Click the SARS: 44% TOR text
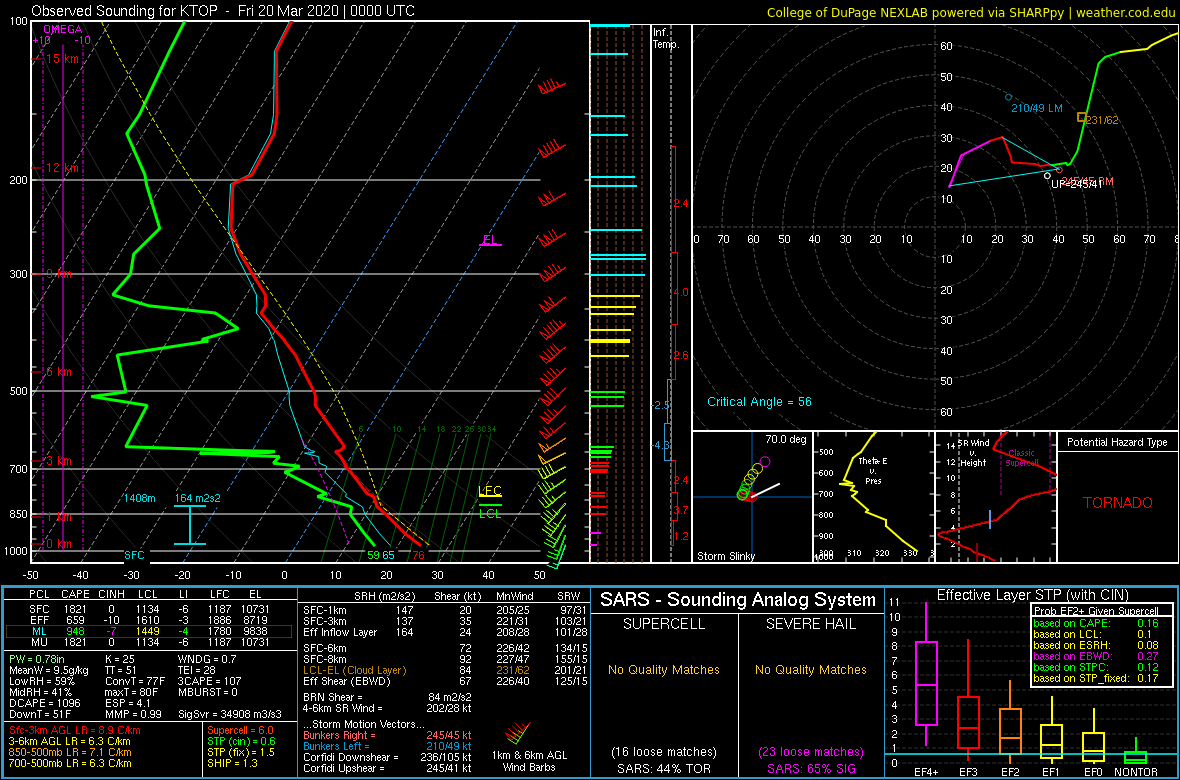 coord(664,768)
